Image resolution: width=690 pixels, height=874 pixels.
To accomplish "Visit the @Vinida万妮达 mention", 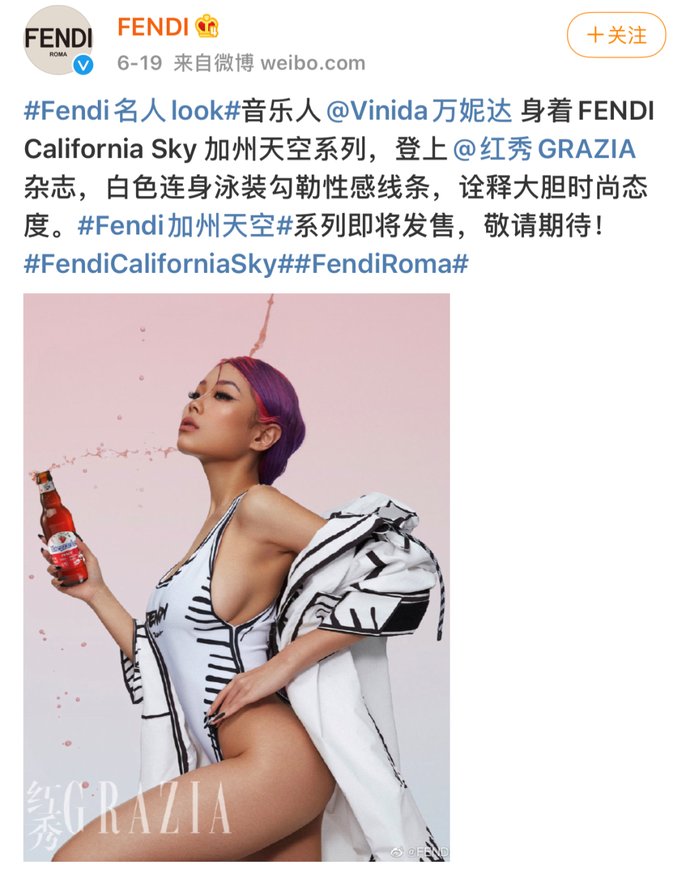I will pyautogui.click(x=419, y=111).
